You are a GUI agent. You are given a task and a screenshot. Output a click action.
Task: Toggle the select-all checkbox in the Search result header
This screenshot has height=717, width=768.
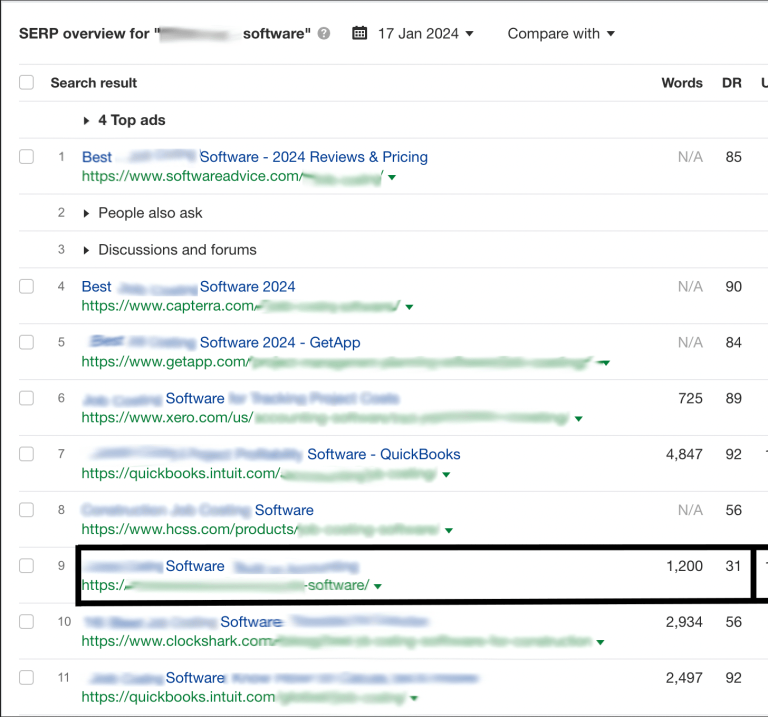[x=26, y=82]
